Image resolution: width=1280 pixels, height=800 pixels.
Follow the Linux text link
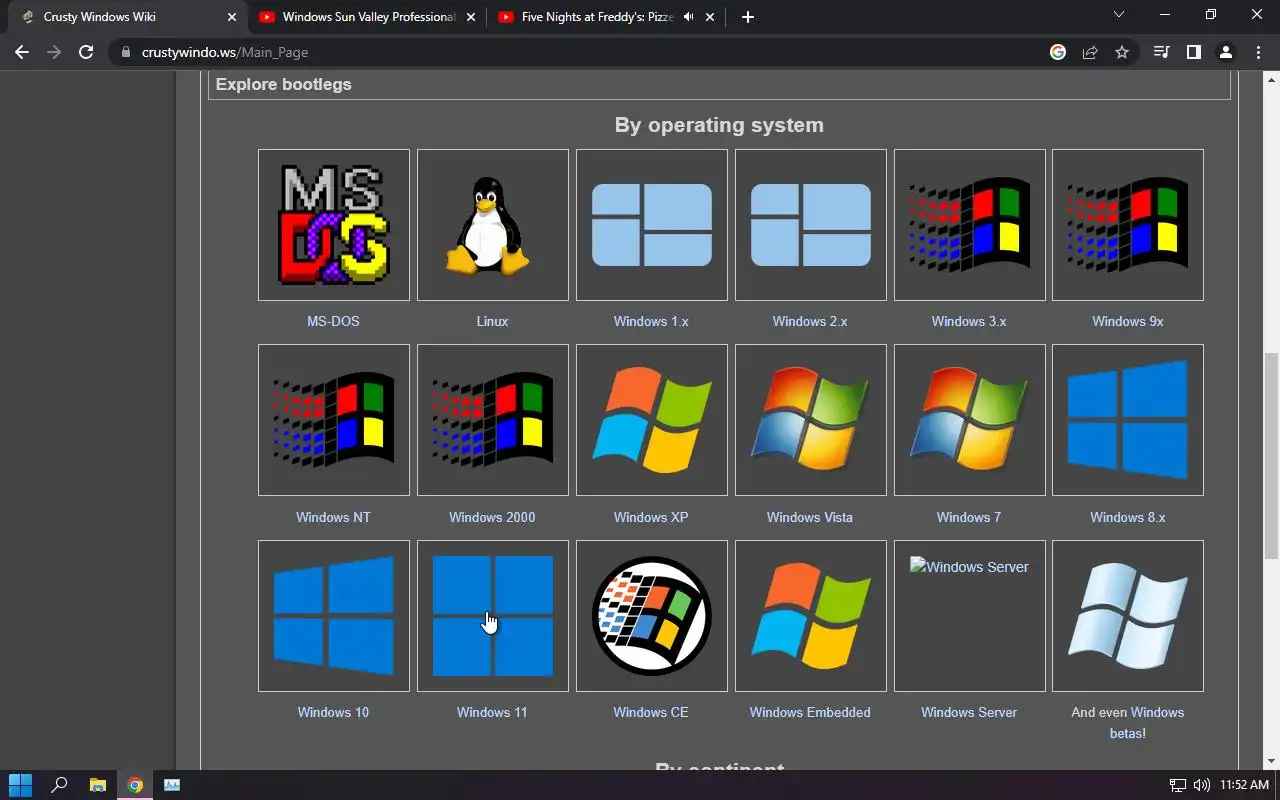[x=492, y=321]
